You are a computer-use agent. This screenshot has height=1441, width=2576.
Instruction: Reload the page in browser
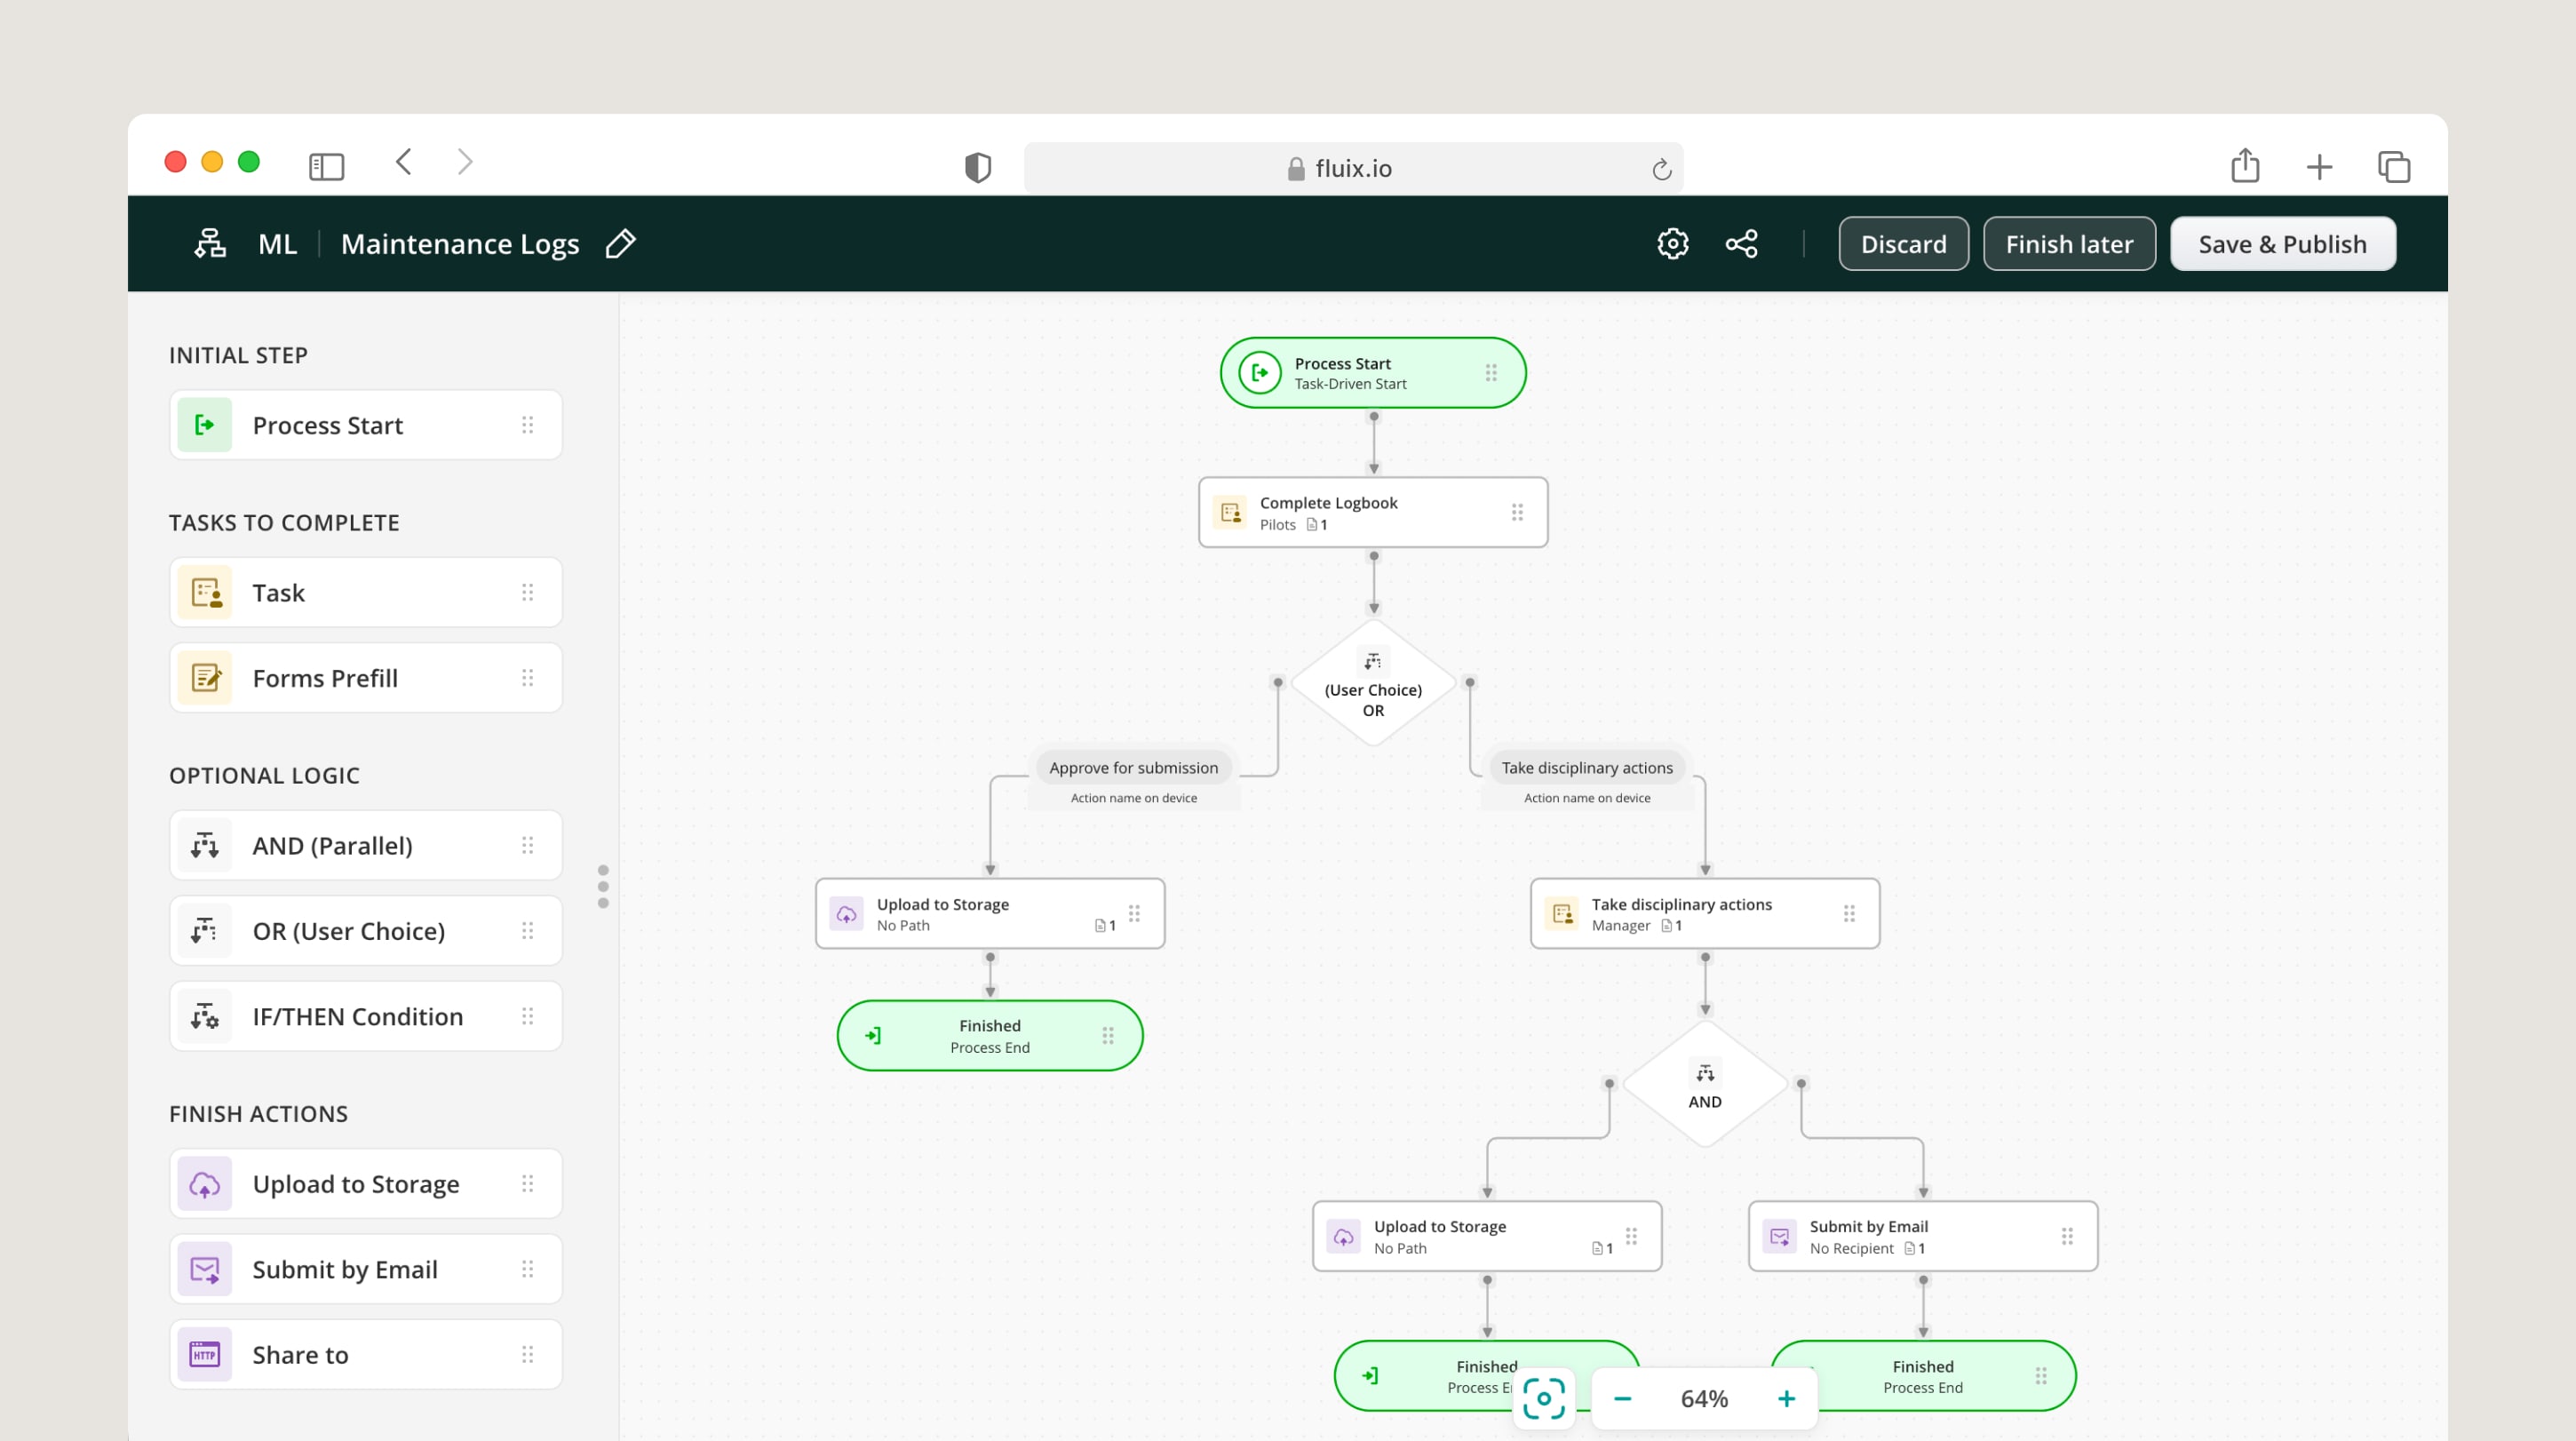click(x=1661, y=169)
